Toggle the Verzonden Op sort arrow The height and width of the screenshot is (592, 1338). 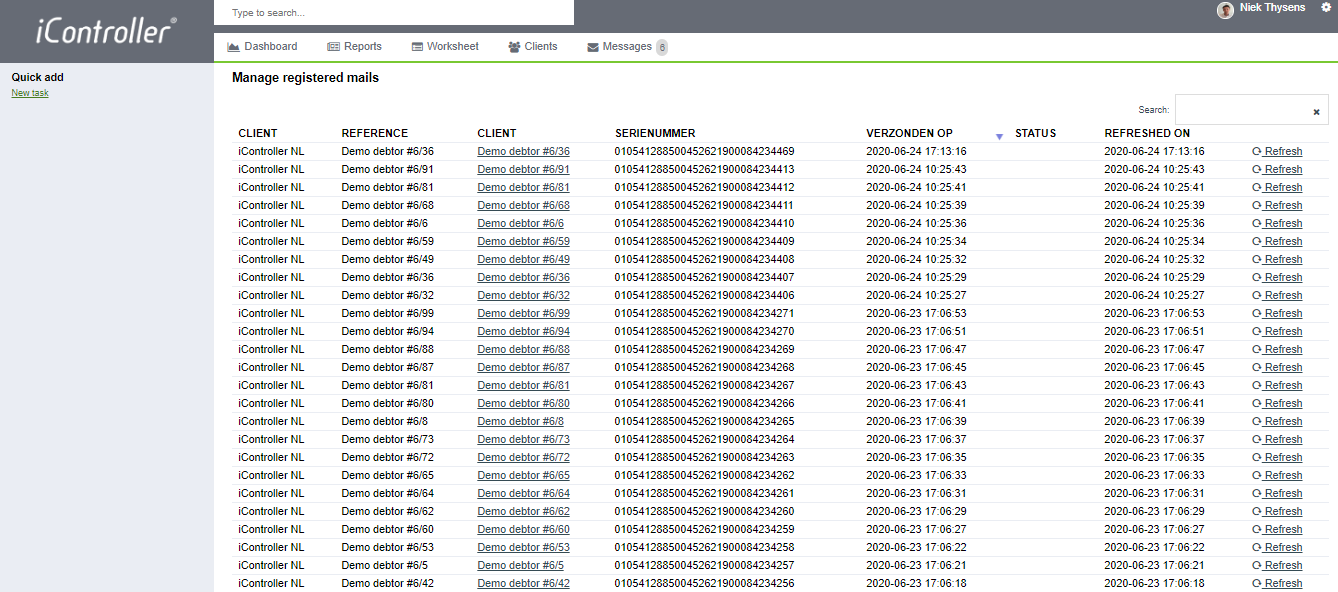(x=998, y=136)
